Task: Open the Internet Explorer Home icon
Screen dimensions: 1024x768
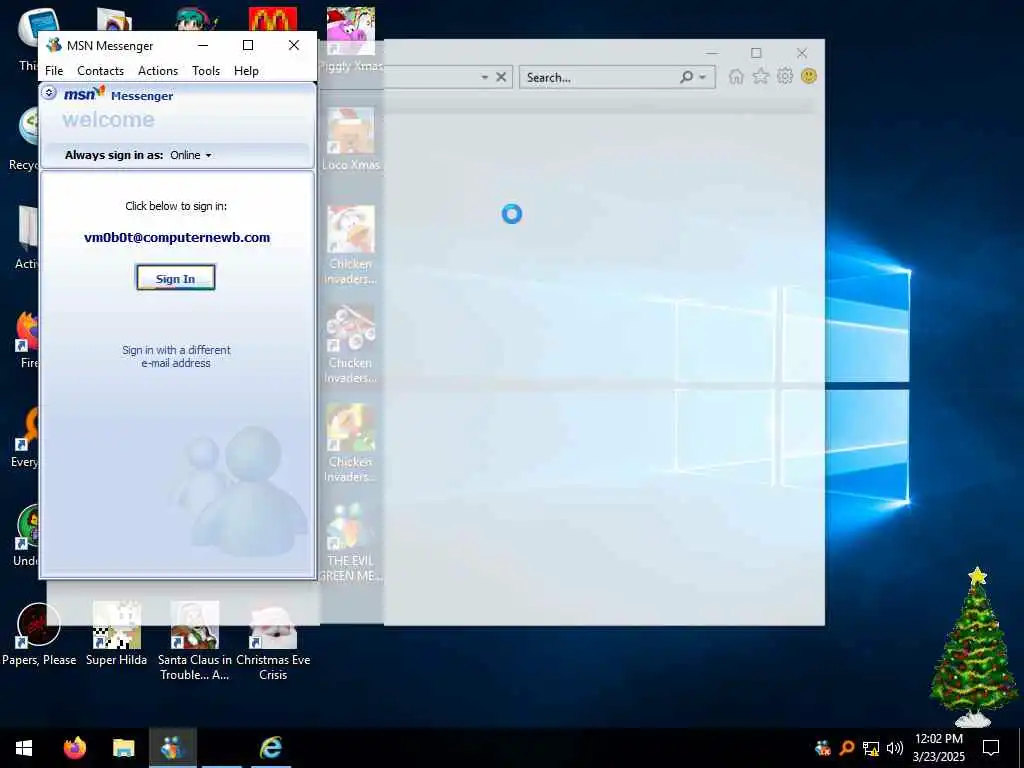Action: pyautogui.click(x=736, y=76)
